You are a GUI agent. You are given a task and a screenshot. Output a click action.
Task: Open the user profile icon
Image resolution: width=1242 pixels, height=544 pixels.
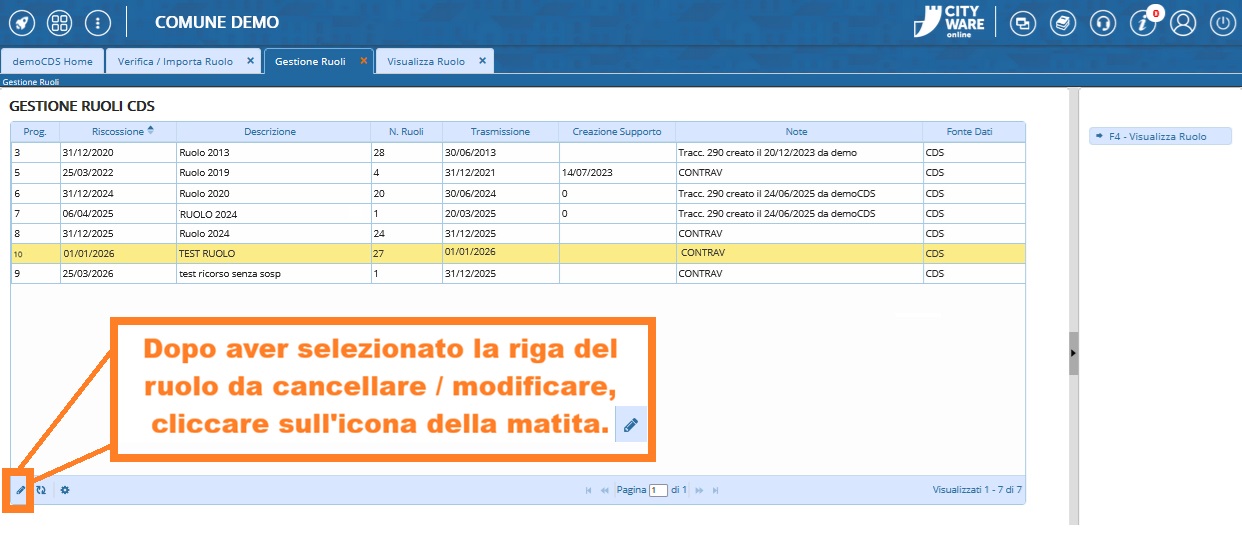pyautogui.click(x=1183, y=23)
